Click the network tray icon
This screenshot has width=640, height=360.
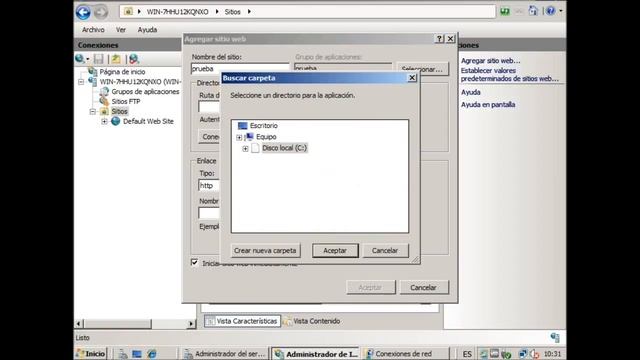[523, 354]
